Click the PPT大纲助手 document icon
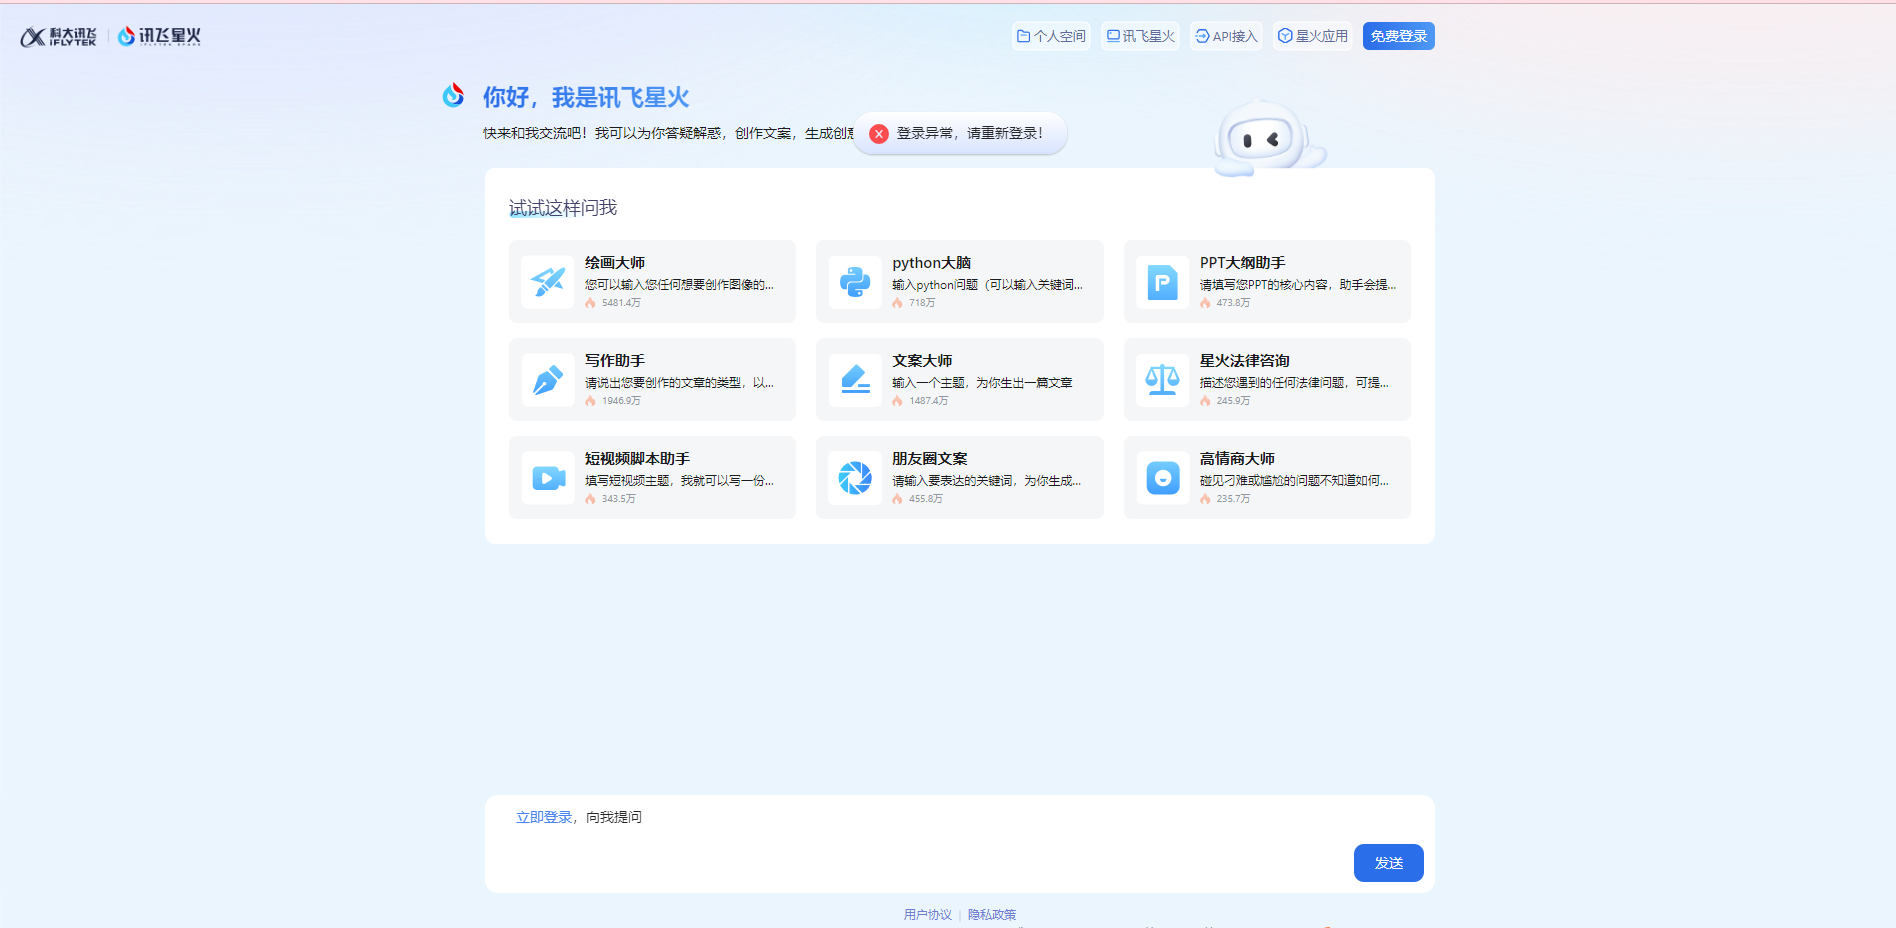 pyautogui.click(x=1162, y=282)
